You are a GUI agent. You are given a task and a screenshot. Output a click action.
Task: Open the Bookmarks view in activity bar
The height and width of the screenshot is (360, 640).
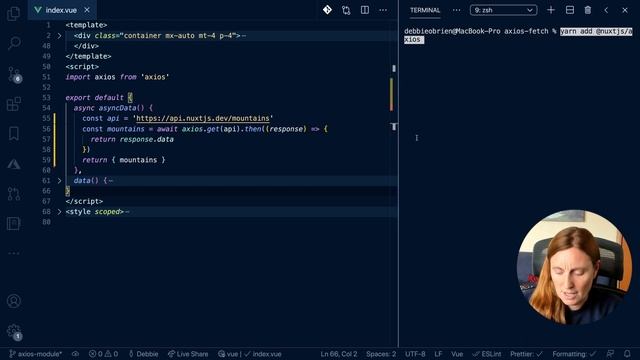tap(14, 133)
